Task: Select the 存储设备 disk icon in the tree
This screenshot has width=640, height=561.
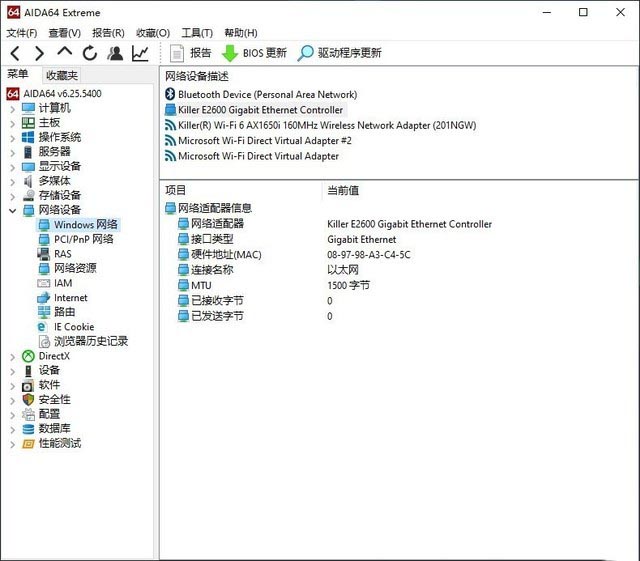Action: [x=29, y=195]
